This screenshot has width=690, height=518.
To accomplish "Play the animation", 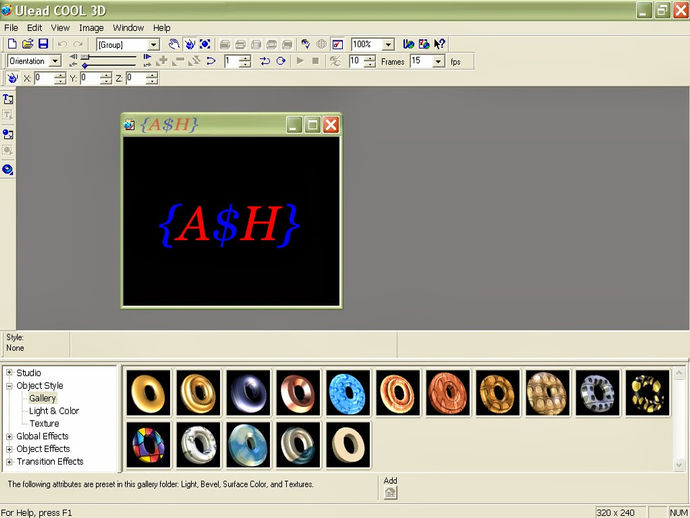I will [x=300, y=61].
